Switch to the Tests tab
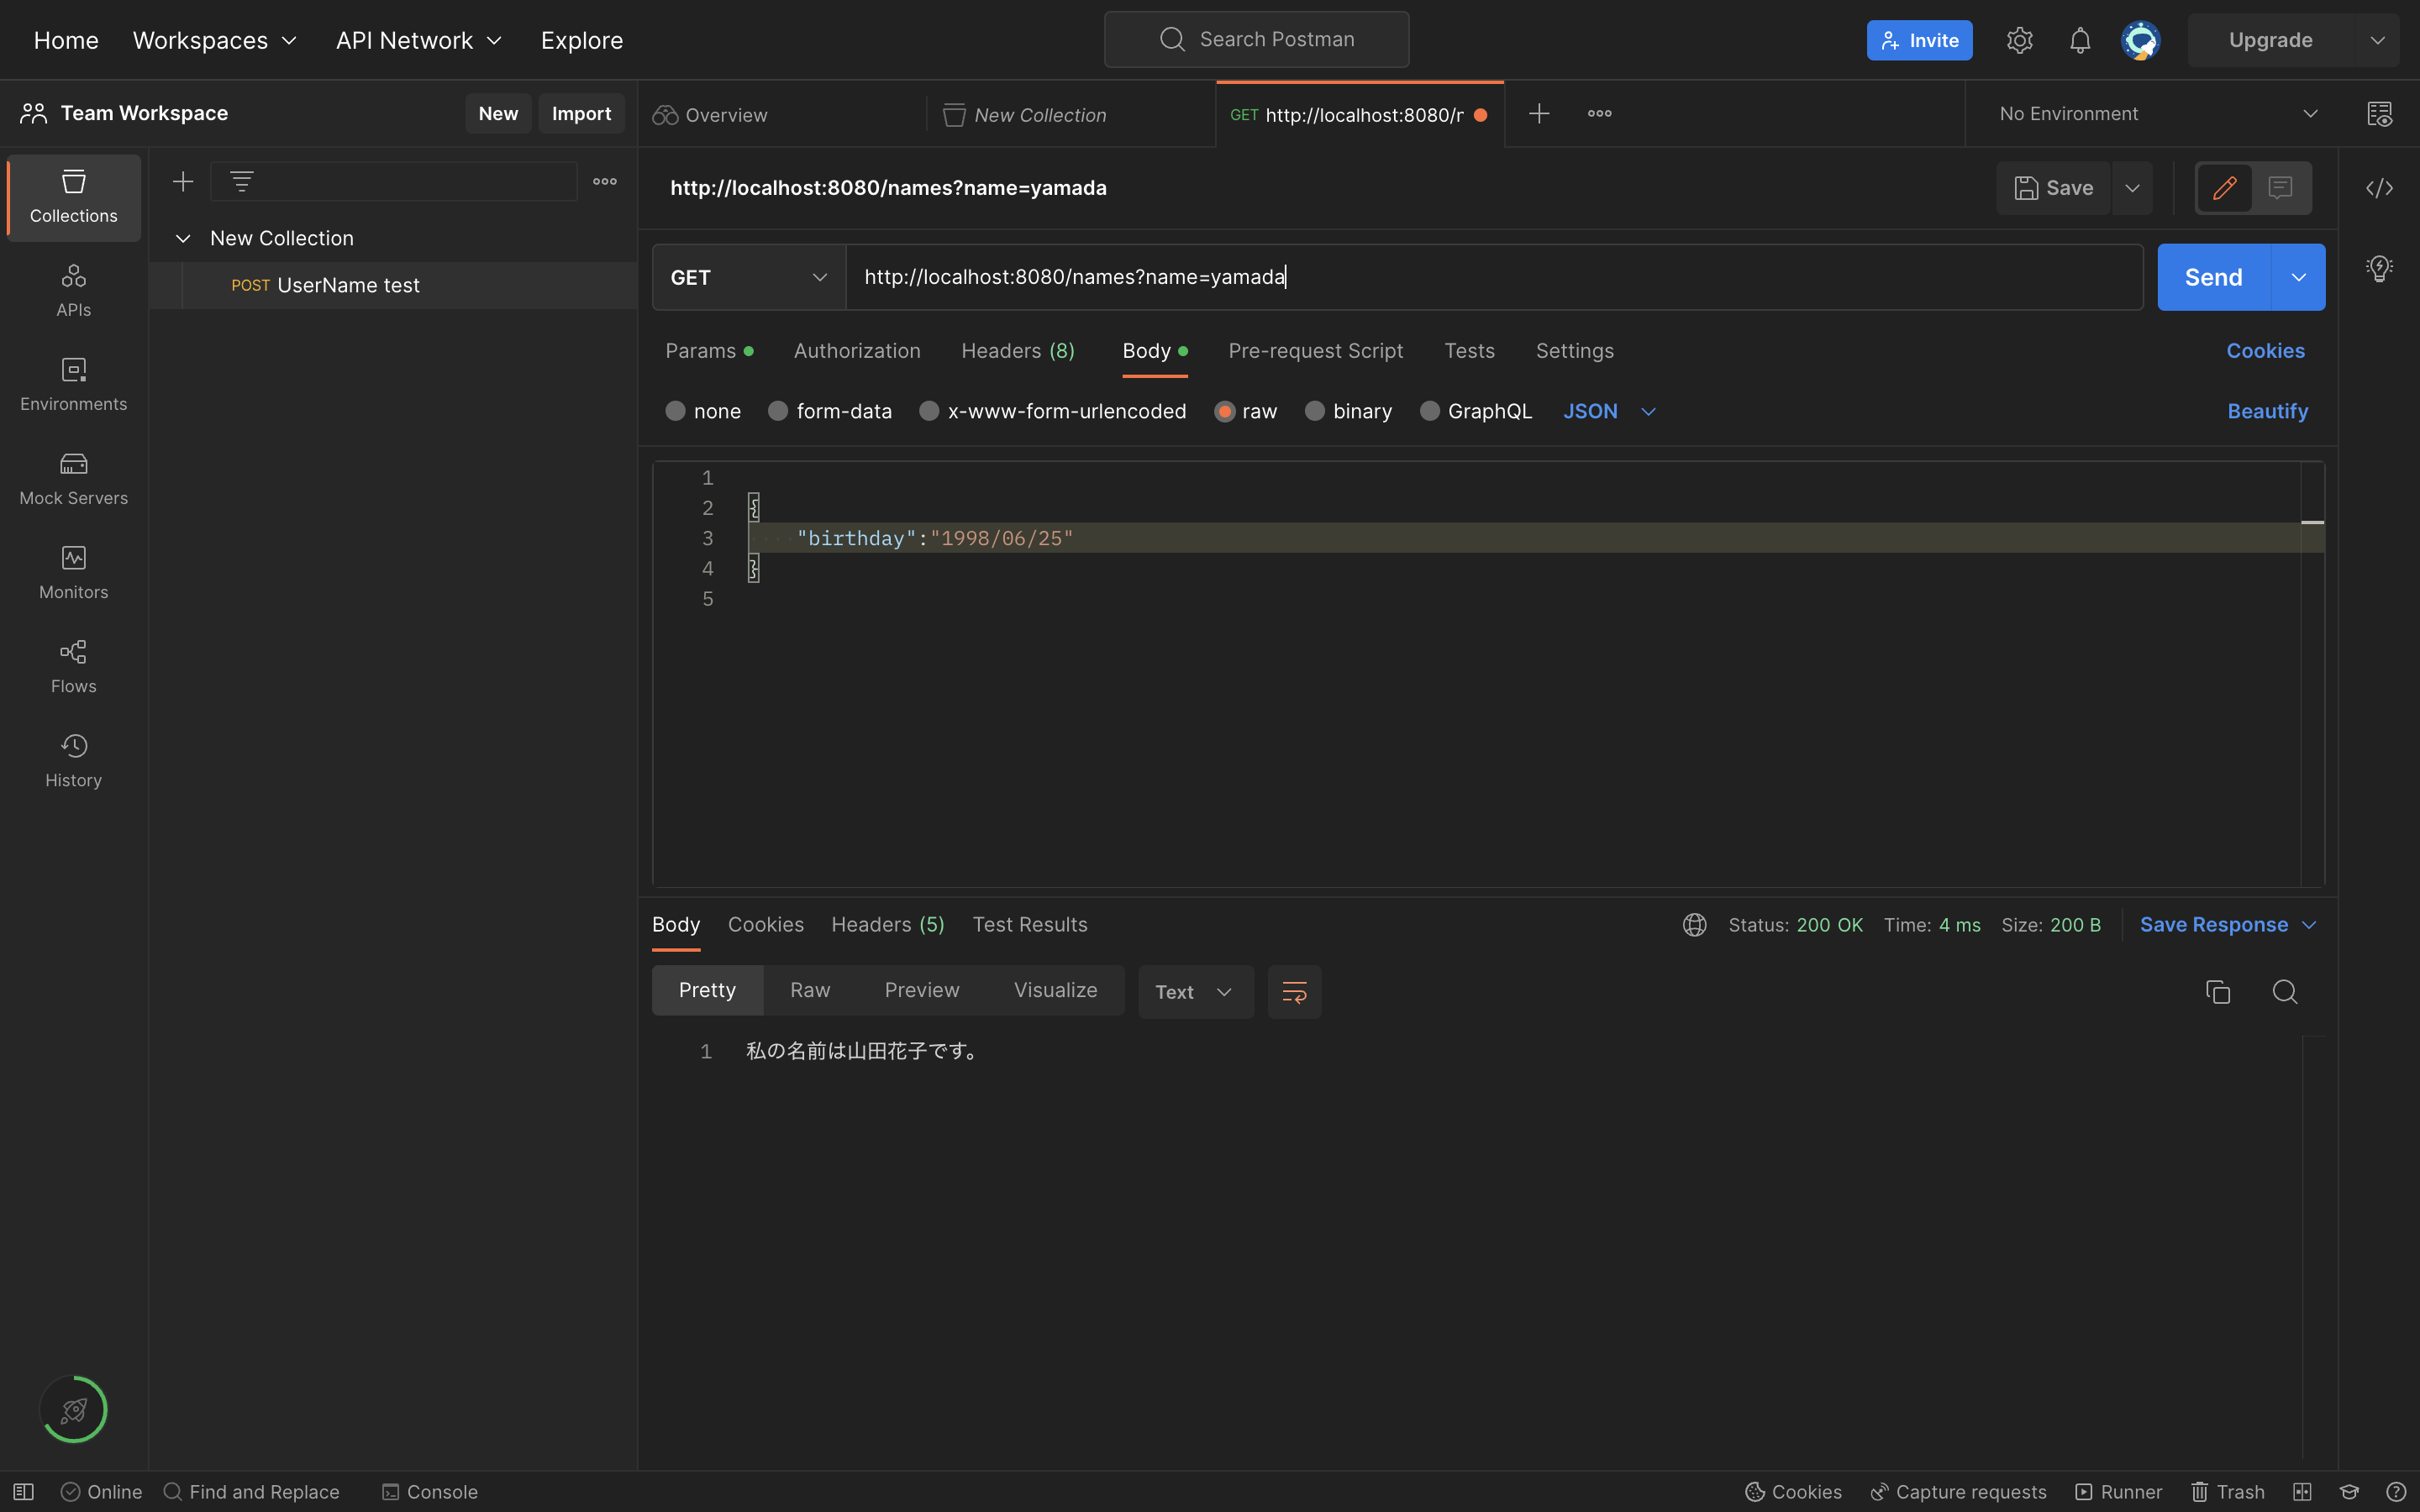Viewport: 2420px width, 1512px height. (x=1469, y=351)
